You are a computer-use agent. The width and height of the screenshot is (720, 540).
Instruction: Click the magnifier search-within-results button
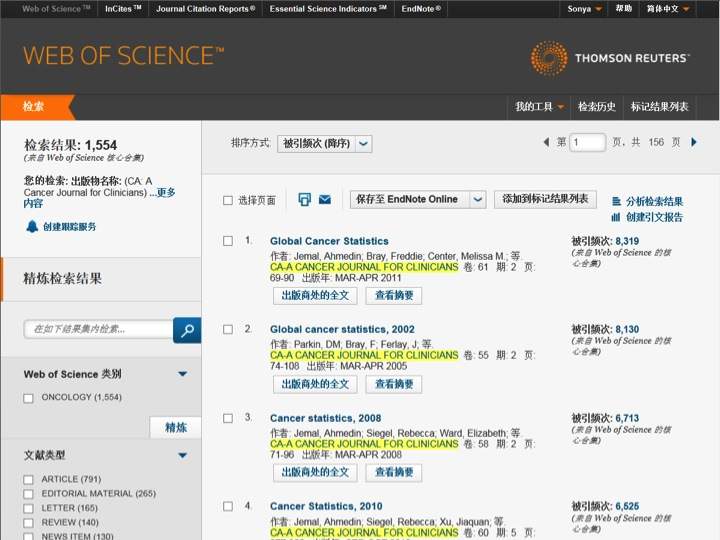(x=187, y=330)
